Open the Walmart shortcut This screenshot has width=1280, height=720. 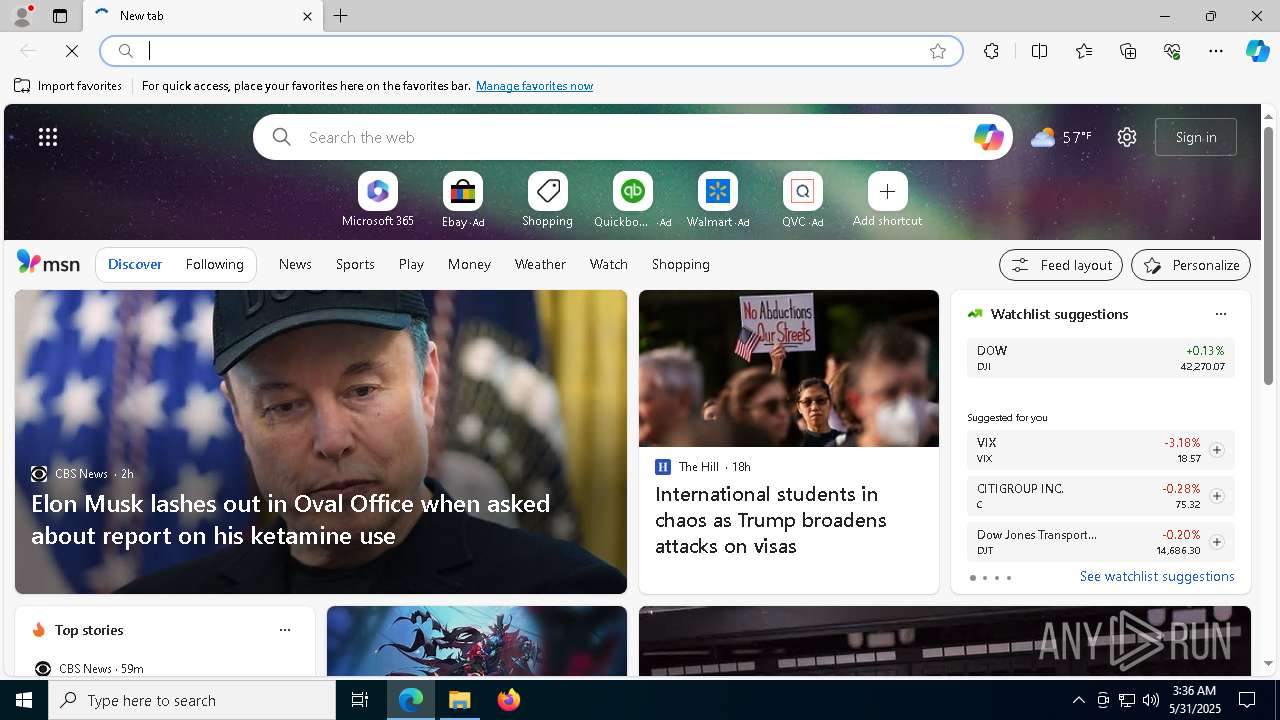click(x=717, y=200)
